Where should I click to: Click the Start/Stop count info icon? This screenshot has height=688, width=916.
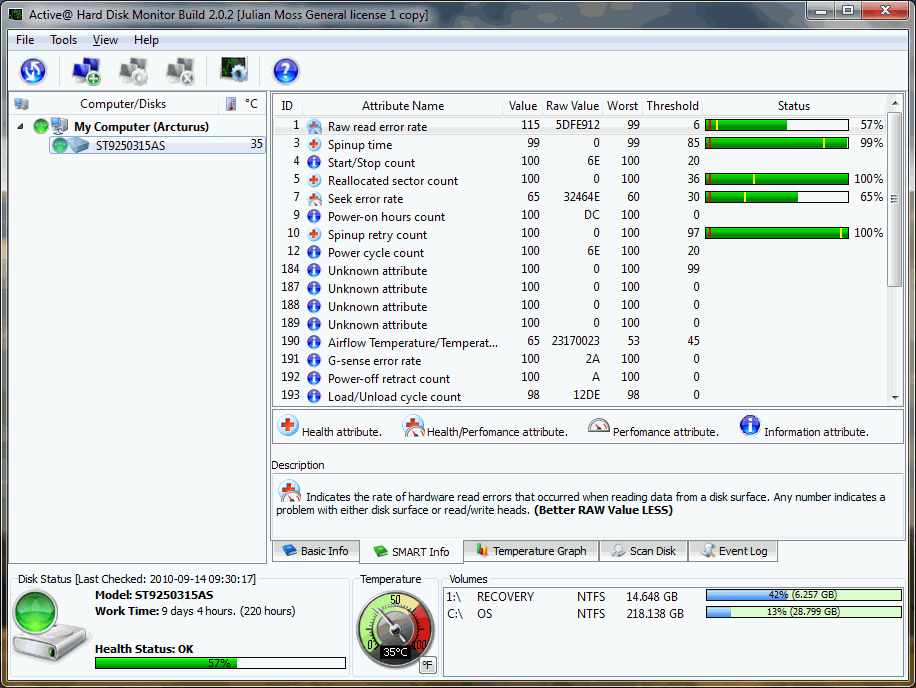tap(314, 162)
